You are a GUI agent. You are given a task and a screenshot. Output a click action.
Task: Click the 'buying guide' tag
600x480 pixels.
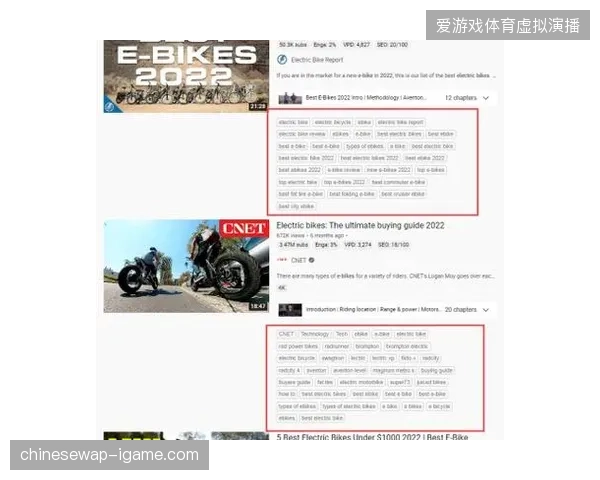tap(436, 371)
